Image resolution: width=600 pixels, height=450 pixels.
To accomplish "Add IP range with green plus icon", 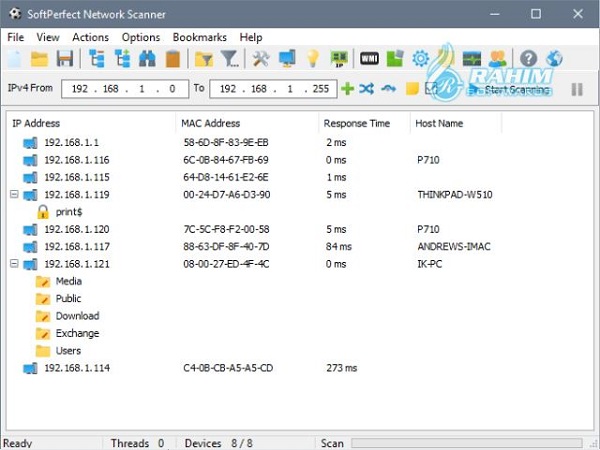I will click(347, 89).
